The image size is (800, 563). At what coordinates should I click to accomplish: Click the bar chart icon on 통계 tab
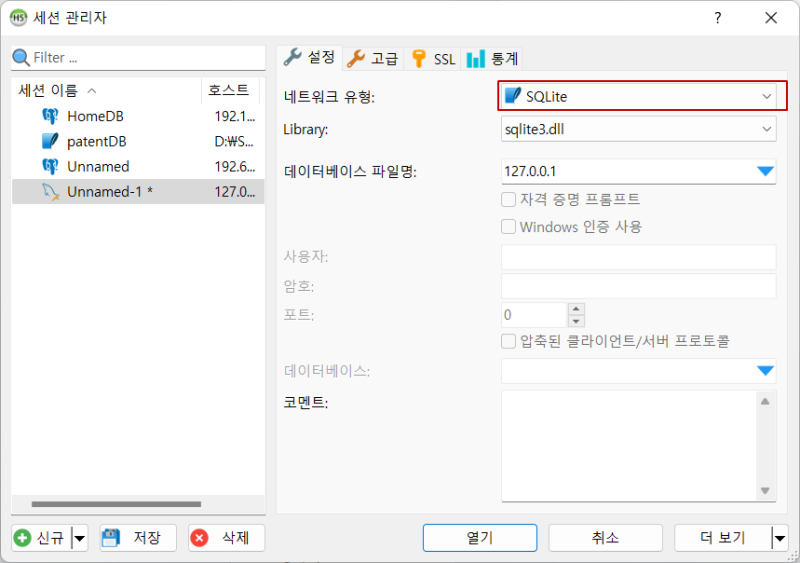tap(476, 59)
